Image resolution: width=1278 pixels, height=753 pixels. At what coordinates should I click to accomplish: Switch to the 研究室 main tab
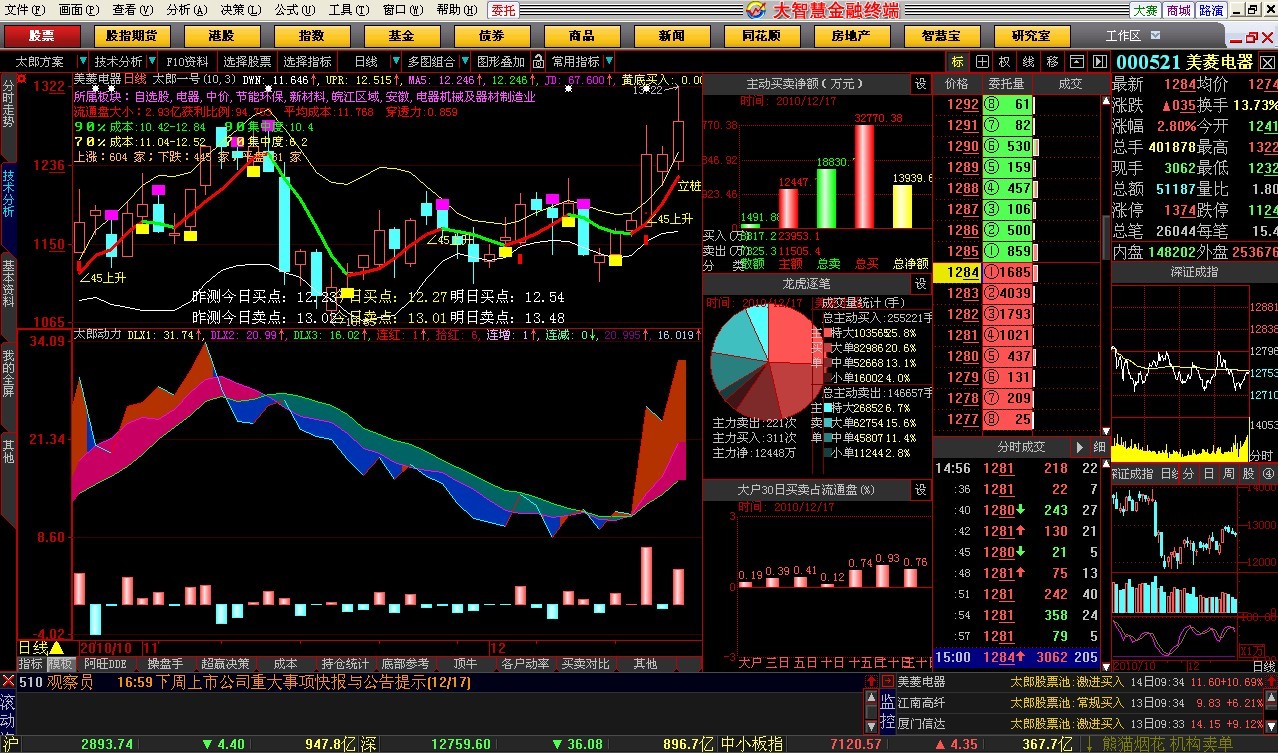coord(1031,36)
